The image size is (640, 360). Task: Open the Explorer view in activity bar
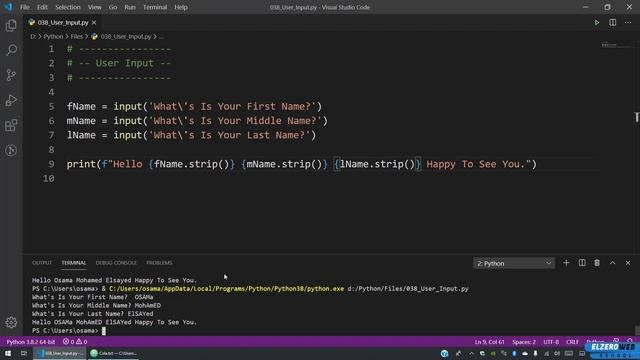coord(11,25)
